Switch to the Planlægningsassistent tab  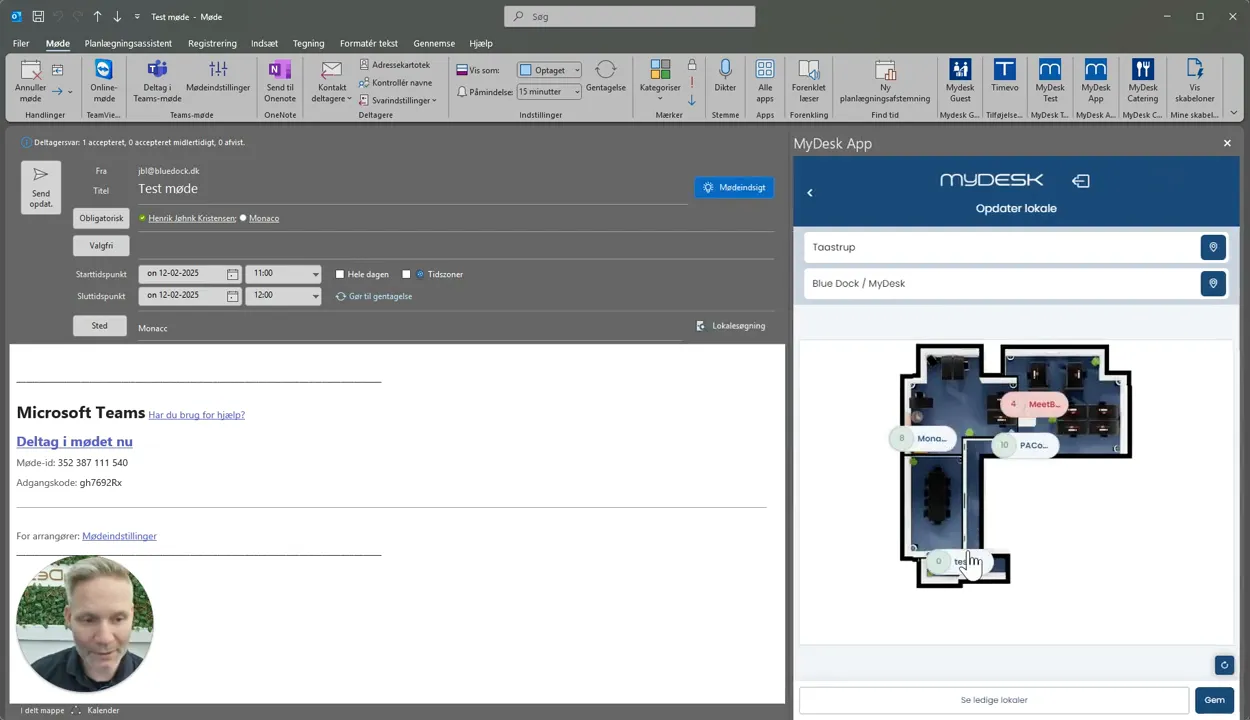(x=128, y=43)
